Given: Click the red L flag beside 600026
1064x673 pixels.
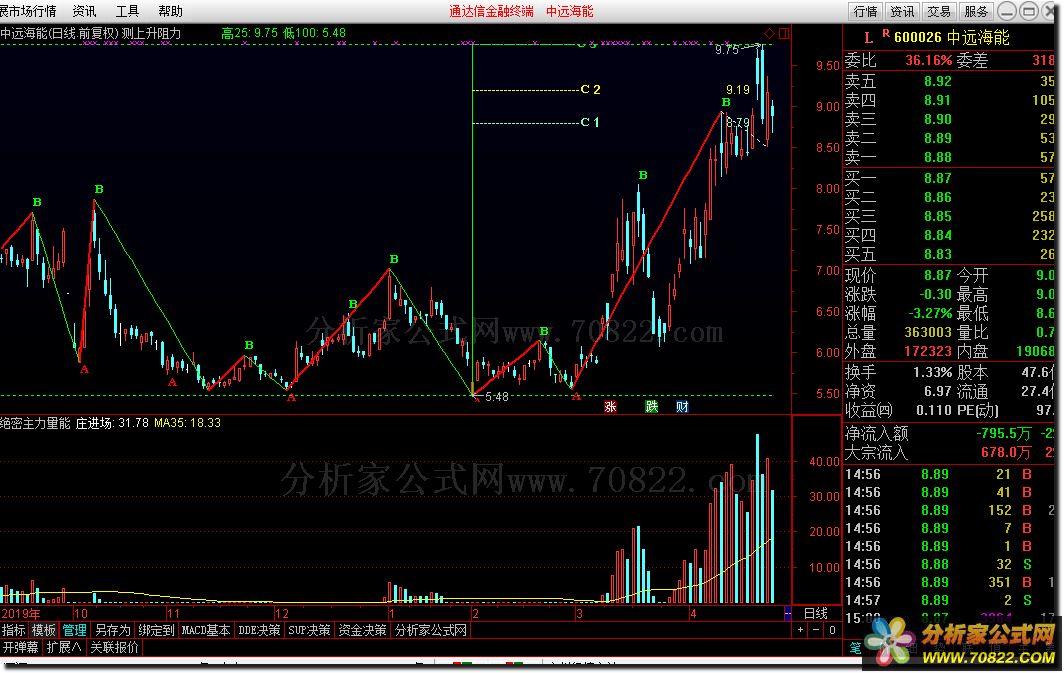Looking at the screenshot, I should [869, 38].
